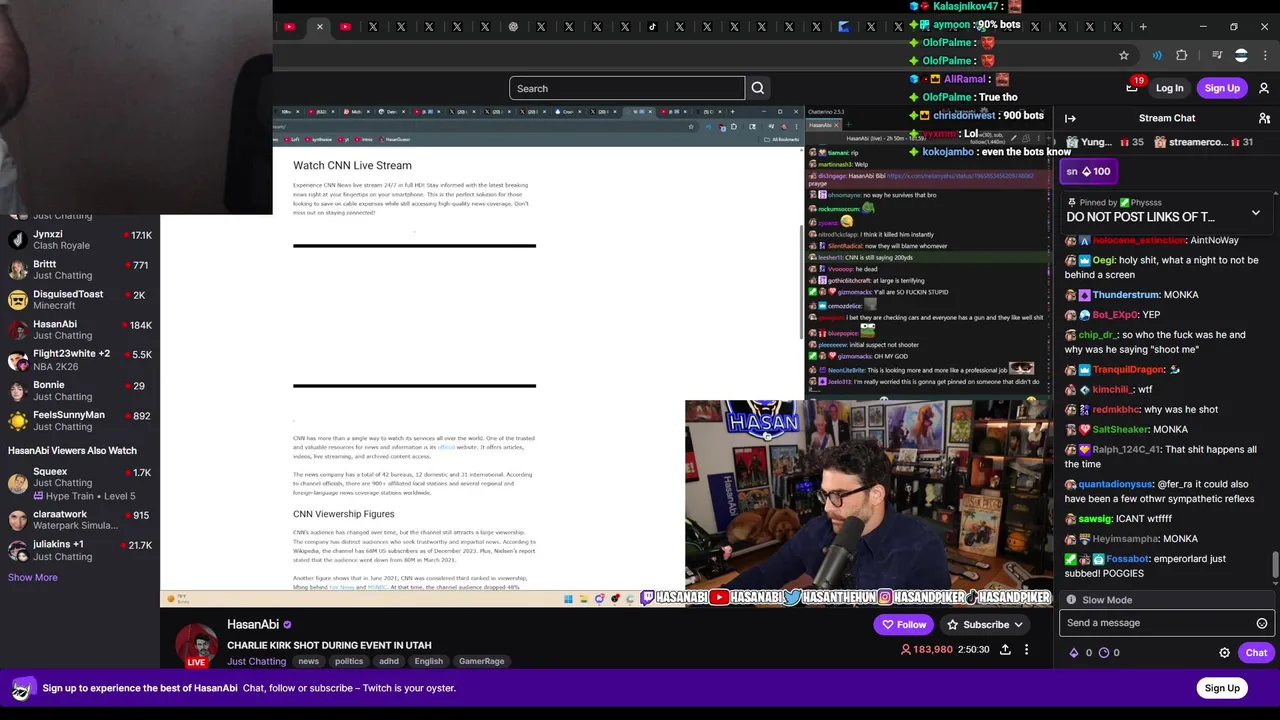Select the English tag

click(429, 661)
